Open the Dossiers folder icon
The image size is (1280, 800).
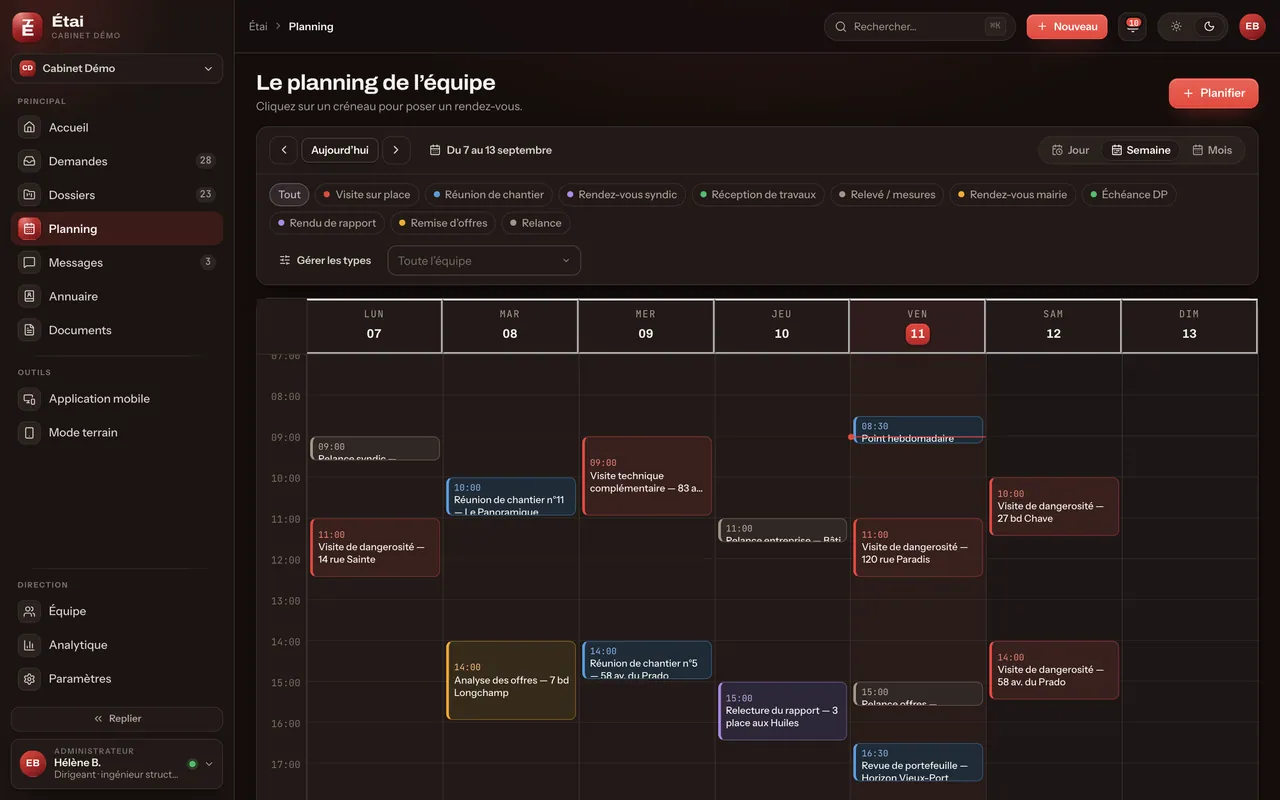click(x=29, y=195)
